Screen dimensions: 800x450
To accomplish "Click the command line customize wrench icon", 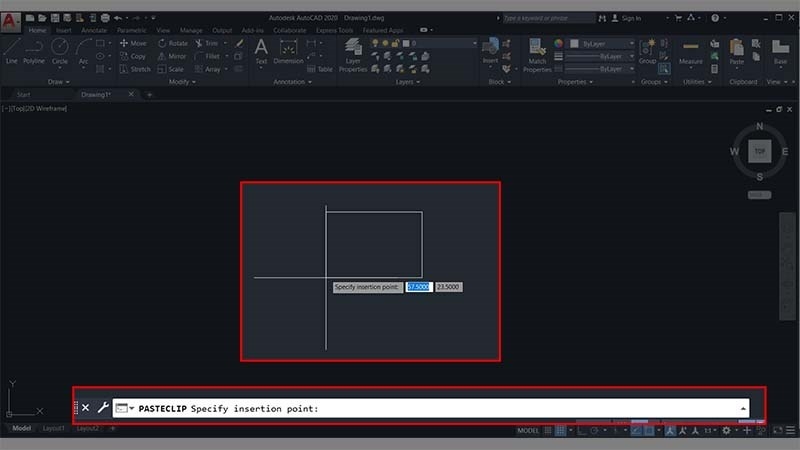I will tap(103, 407).
